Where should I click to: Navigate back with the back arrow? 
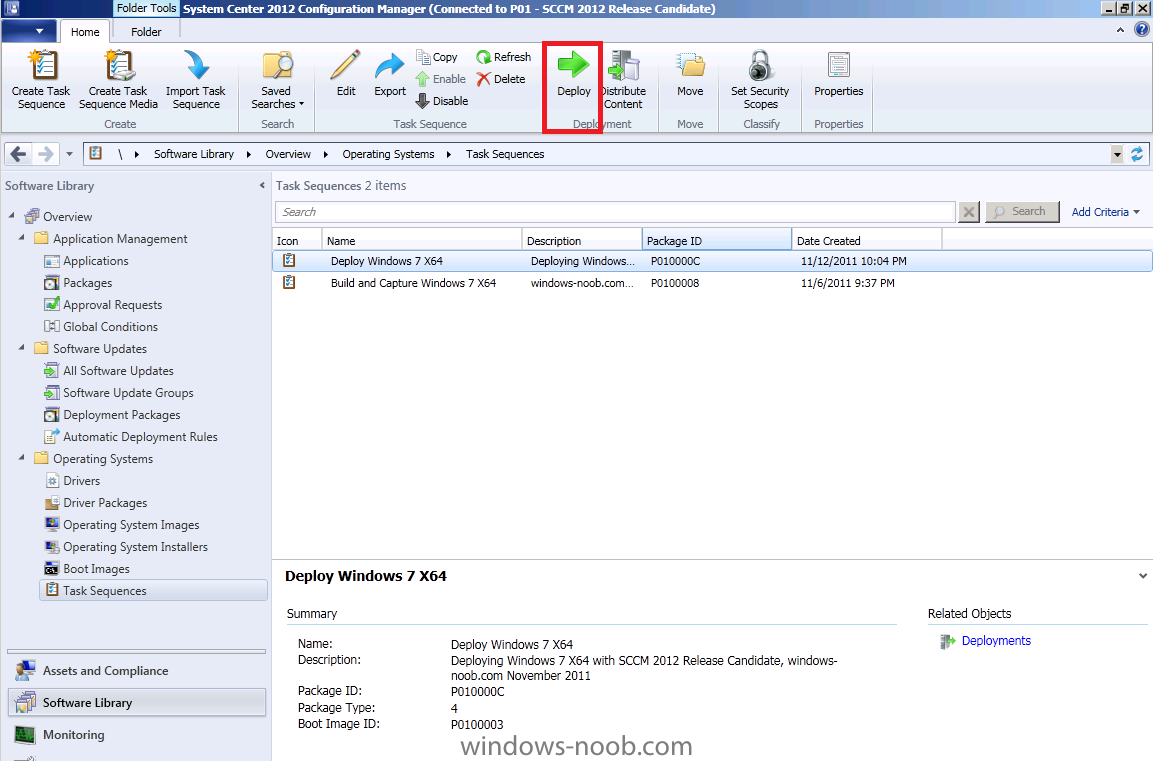click(x=18, y=154)
